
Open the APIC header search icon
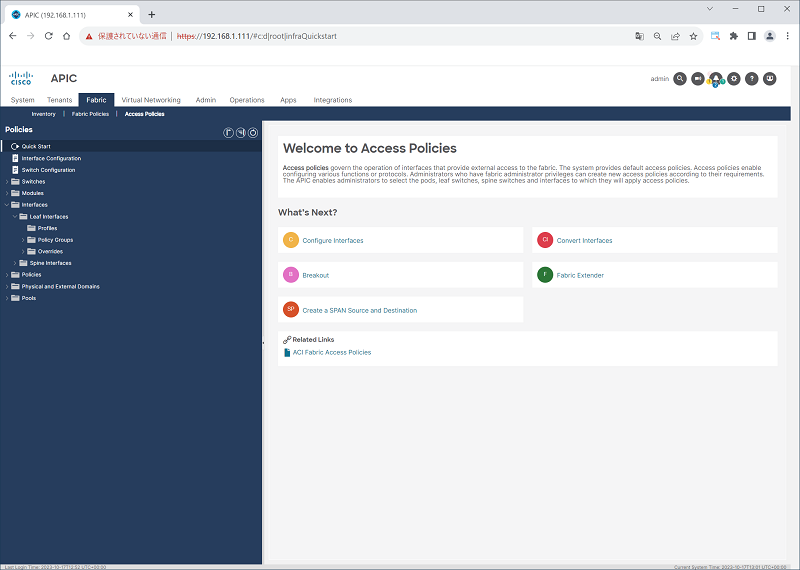[x=680, y=79]
